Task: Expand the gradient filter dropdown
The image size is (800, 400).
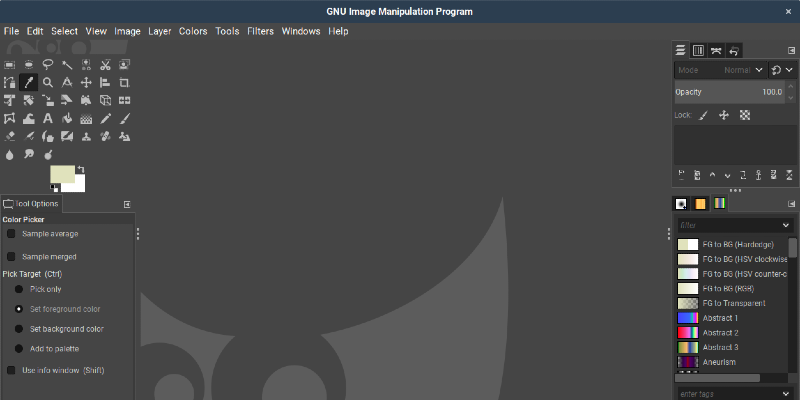Action: point(786,225)
